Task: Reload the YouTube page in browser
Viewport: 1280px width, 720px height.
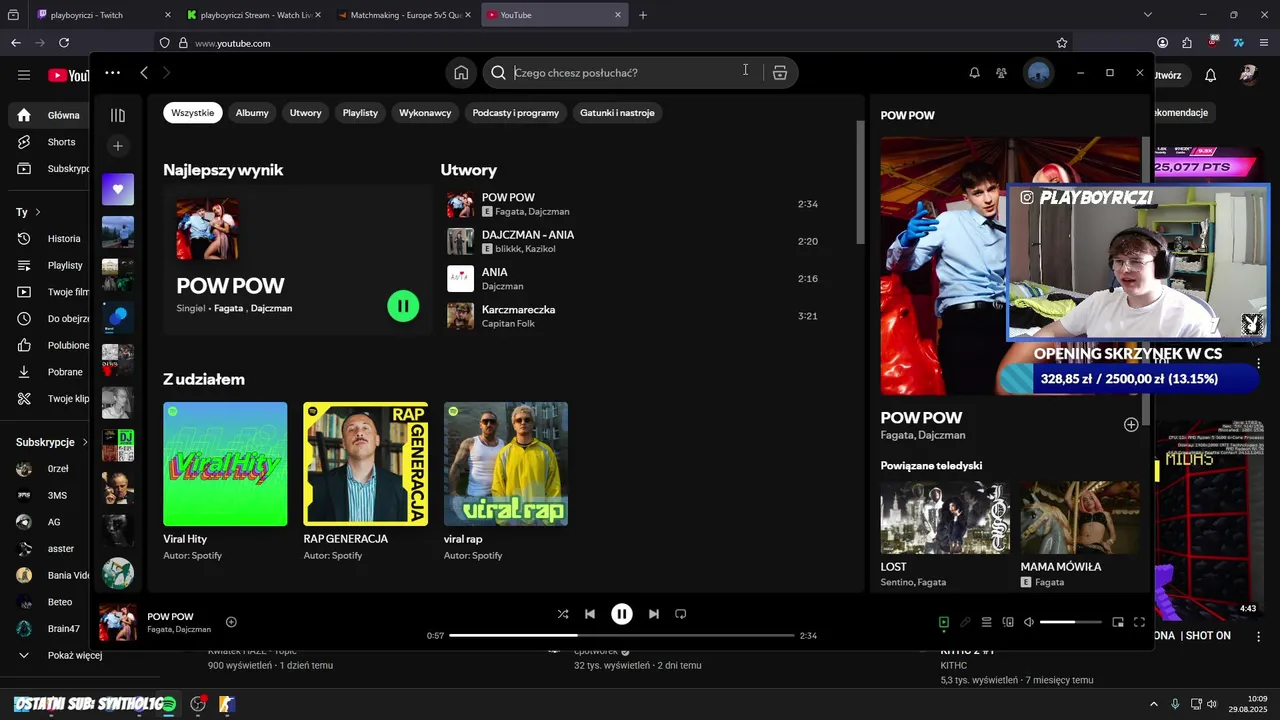Action: pos(64,43)
